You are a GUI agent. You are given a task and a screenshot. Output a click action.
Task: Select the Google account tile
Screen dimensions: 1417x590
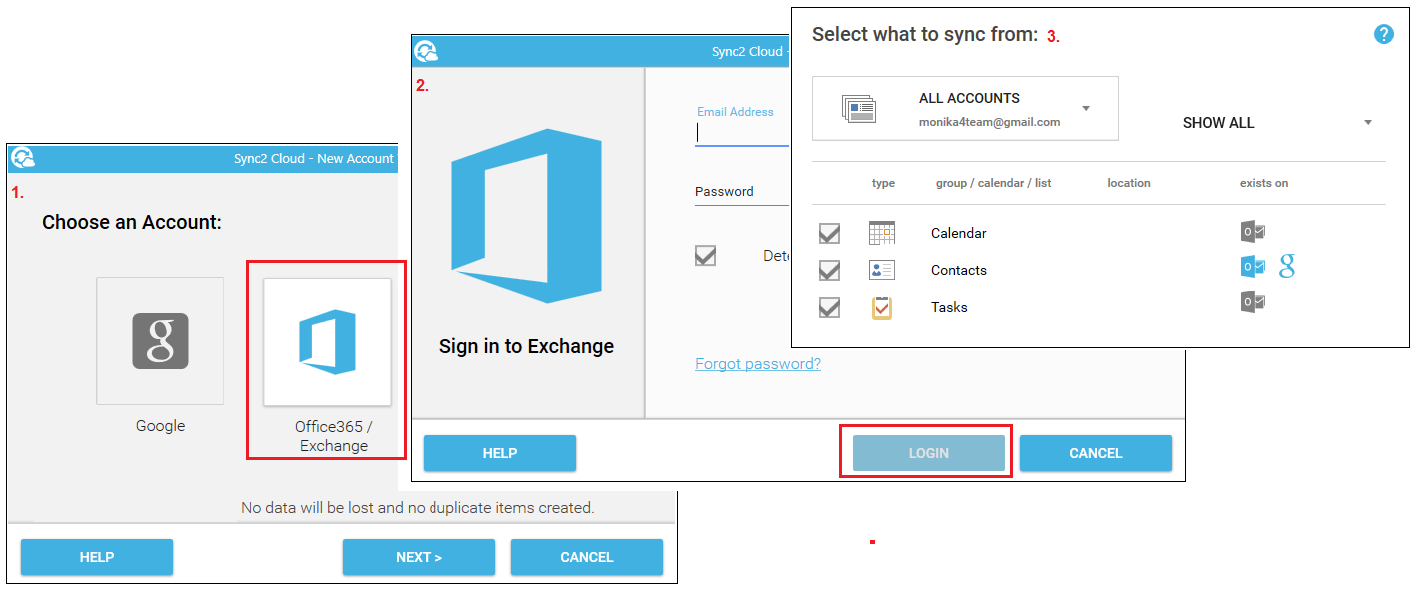[160, 341]
